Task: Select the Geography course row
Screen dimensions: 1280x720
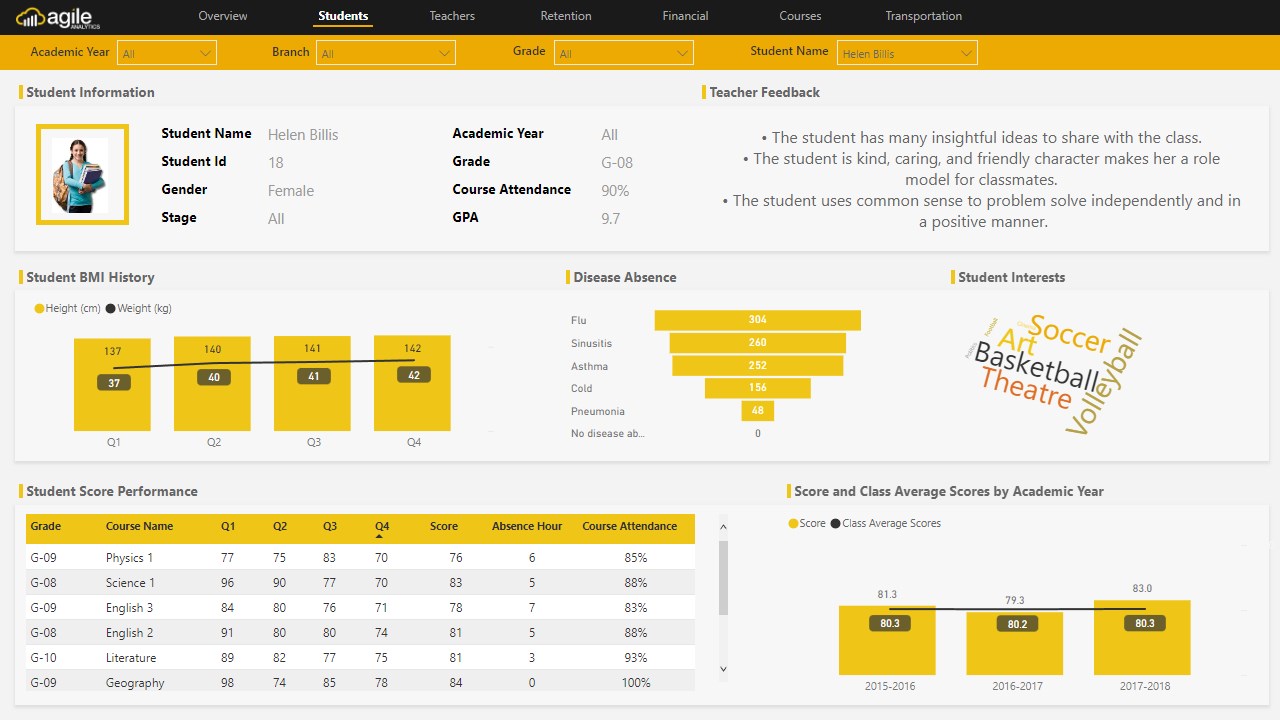Action: [360, 682]
